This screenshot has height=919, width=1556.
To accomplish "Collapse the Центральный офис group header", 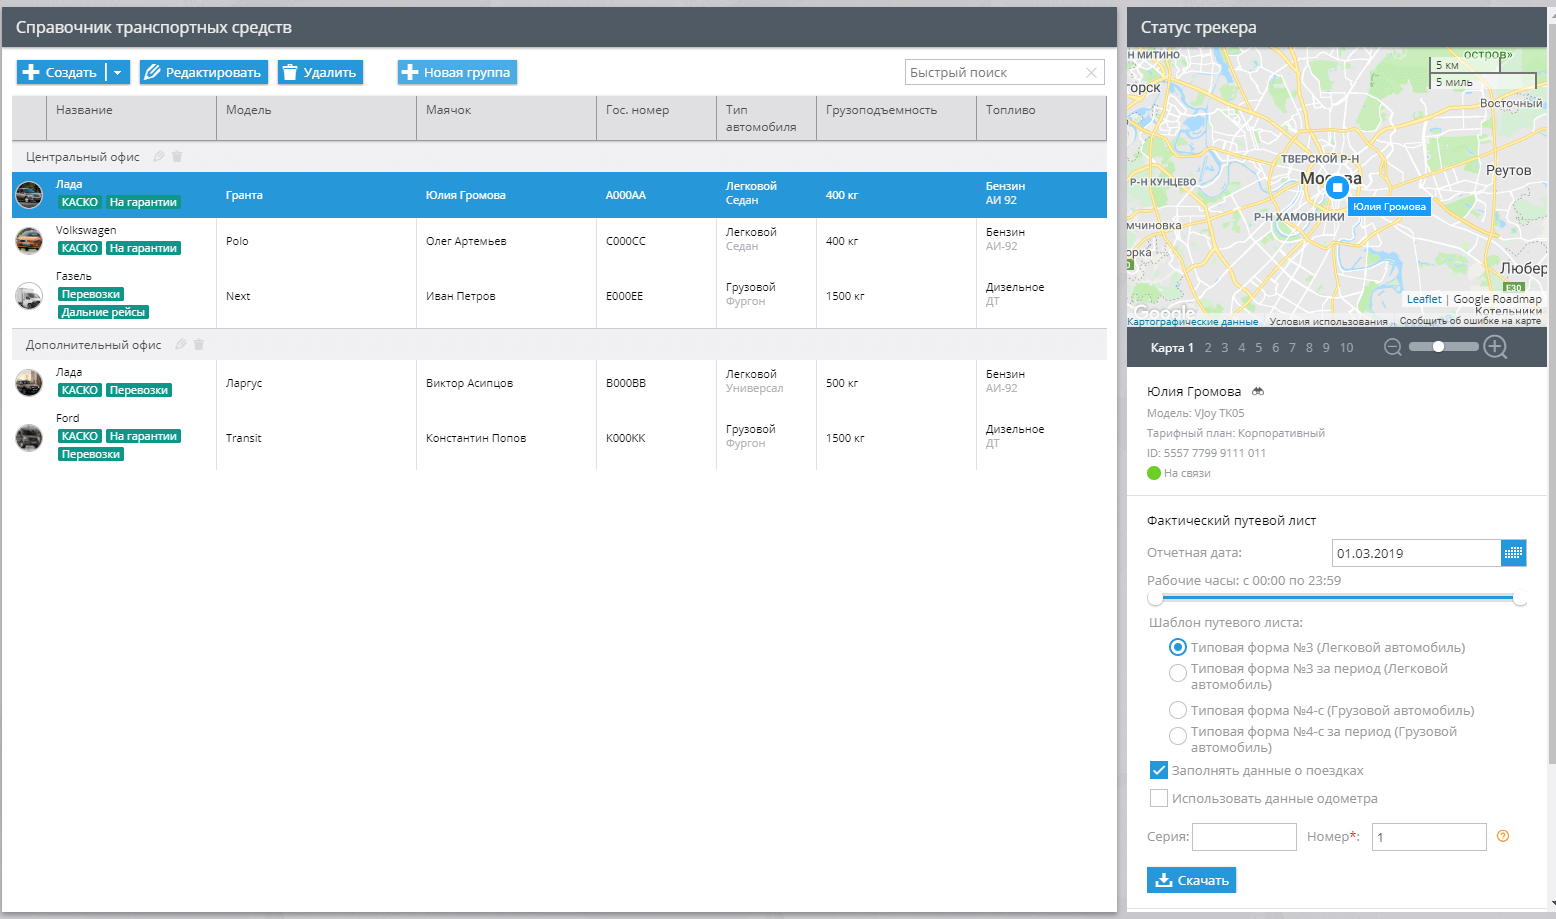I will tap(559, 157).
